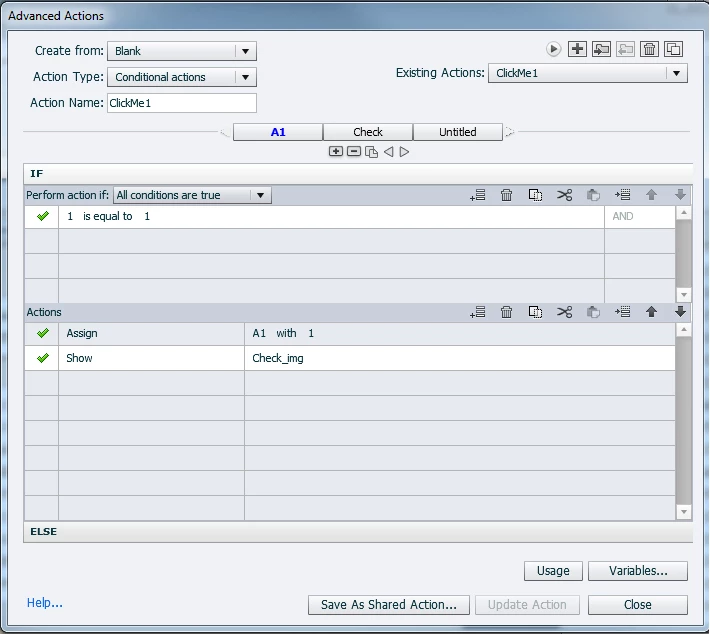Screen dimensions: 710x634
Task: Click the Preview action play icon
Action: (553, 49)
